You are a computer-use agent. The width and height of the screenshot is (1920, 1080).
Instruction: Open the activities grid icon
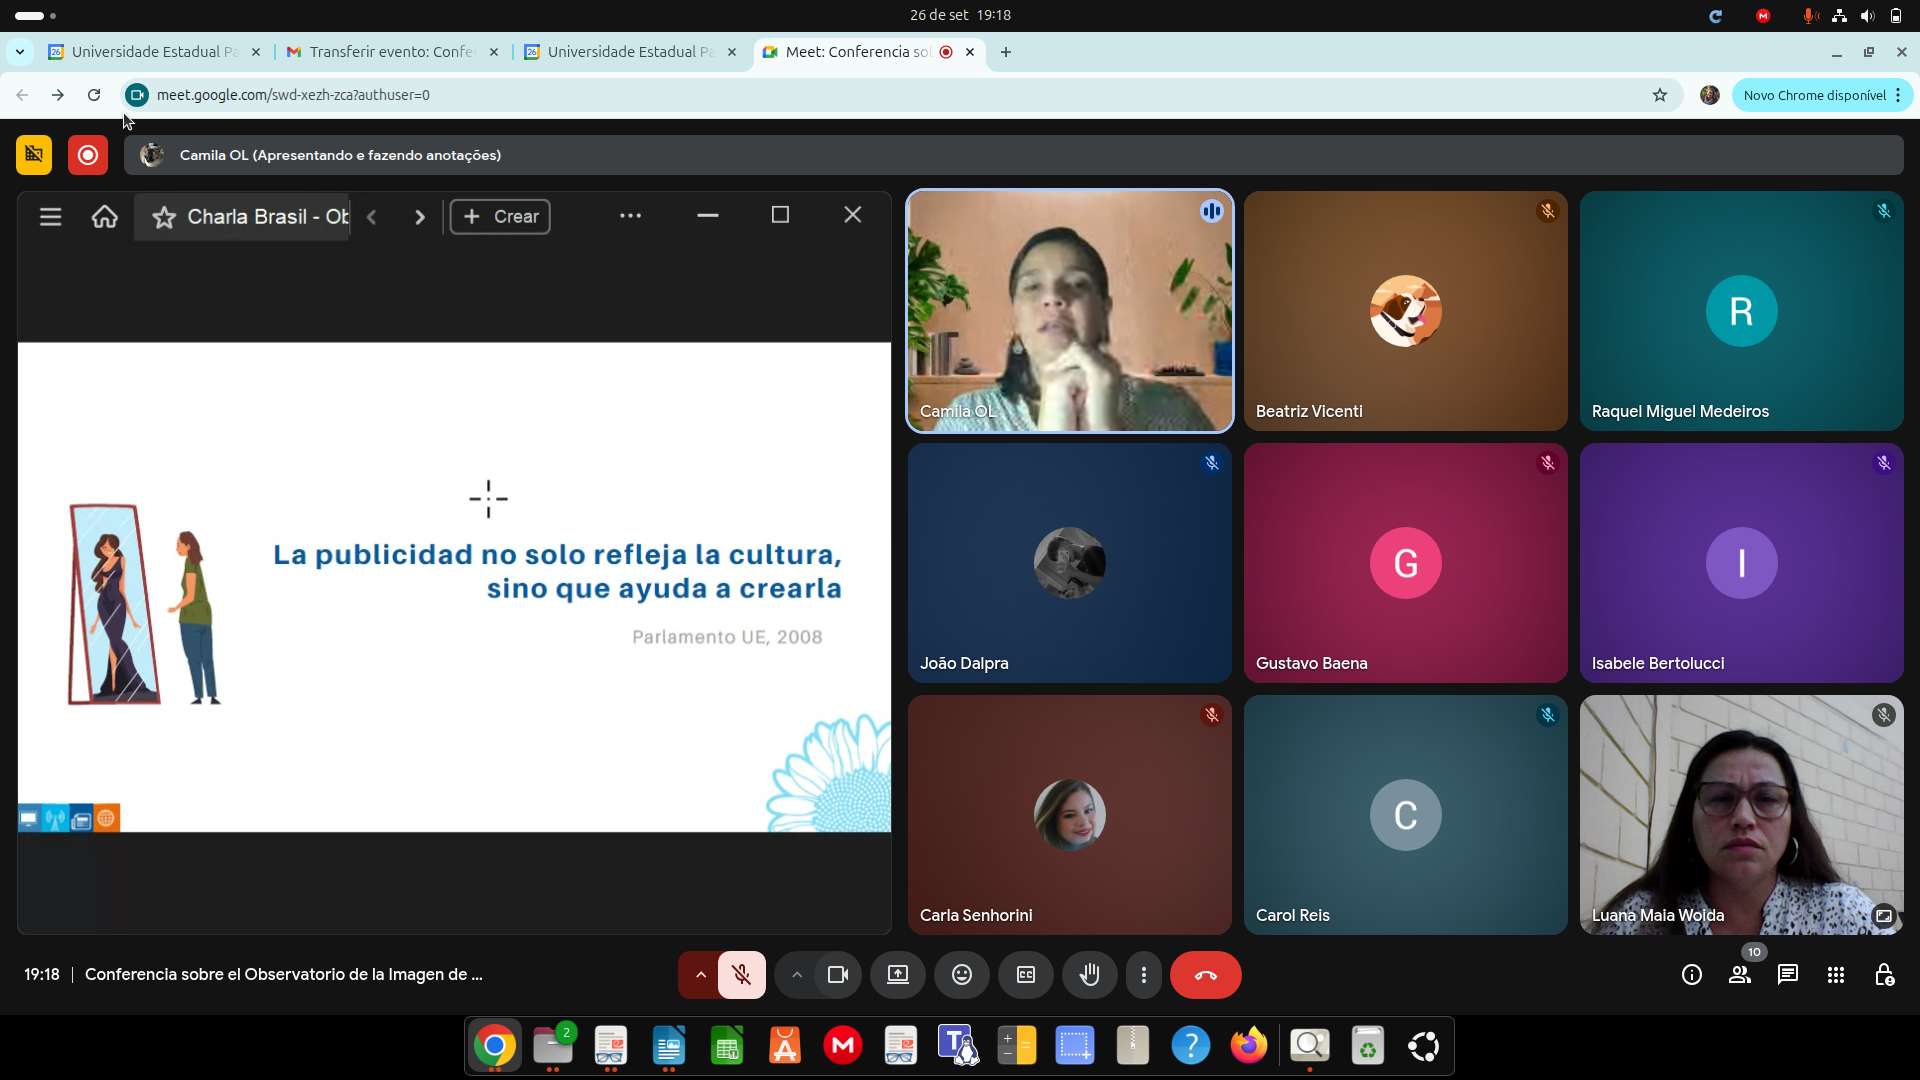(1835, 975)
